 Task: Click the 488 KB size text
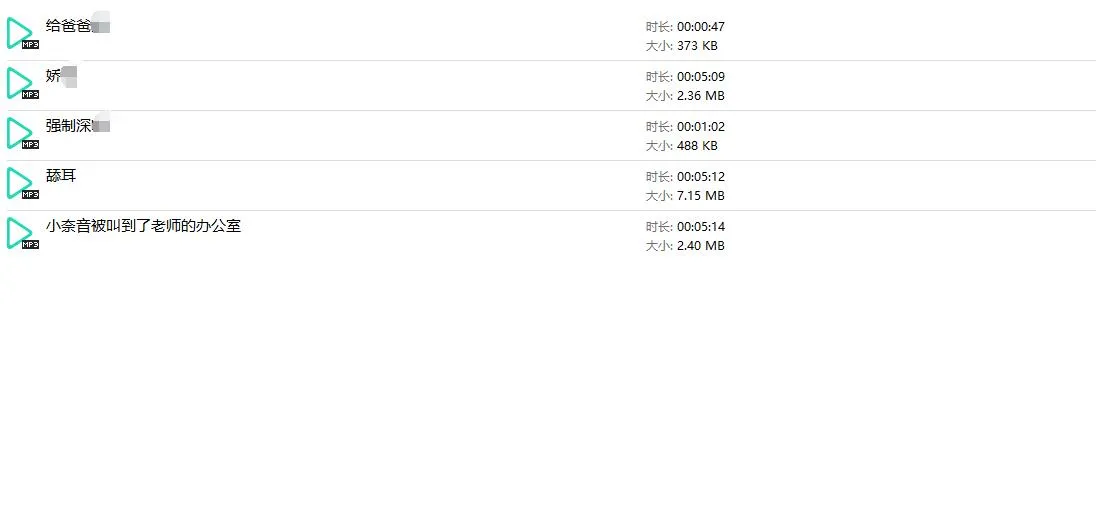[x=697, y=146]
